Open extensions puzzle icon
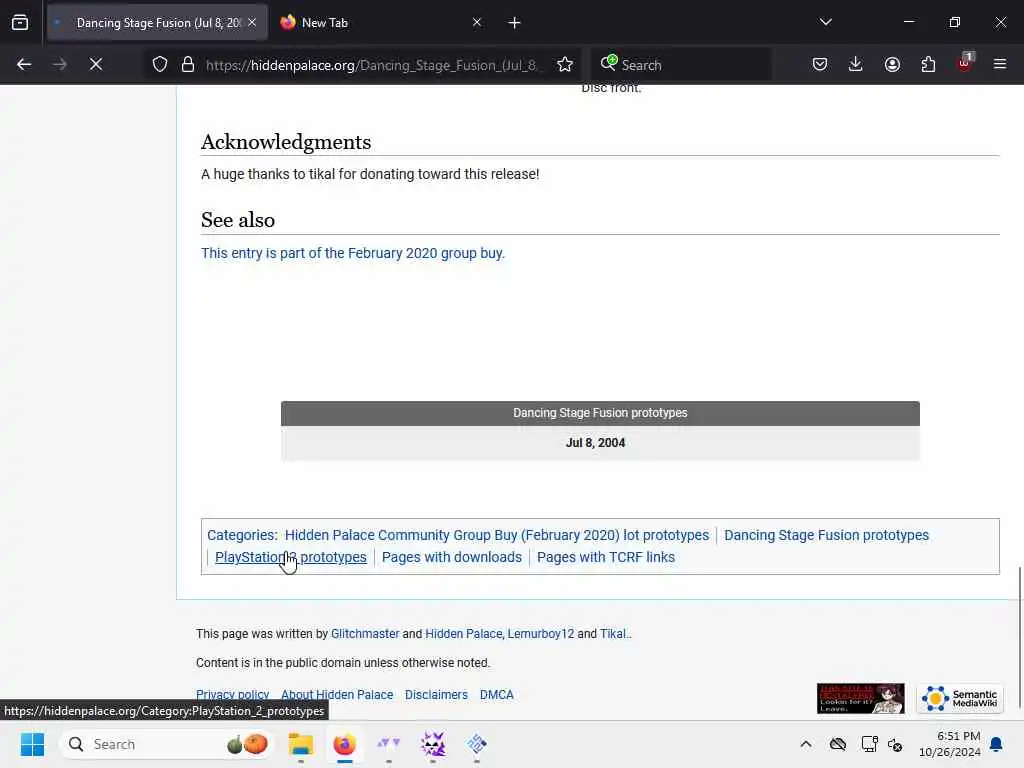 (928, 64)
